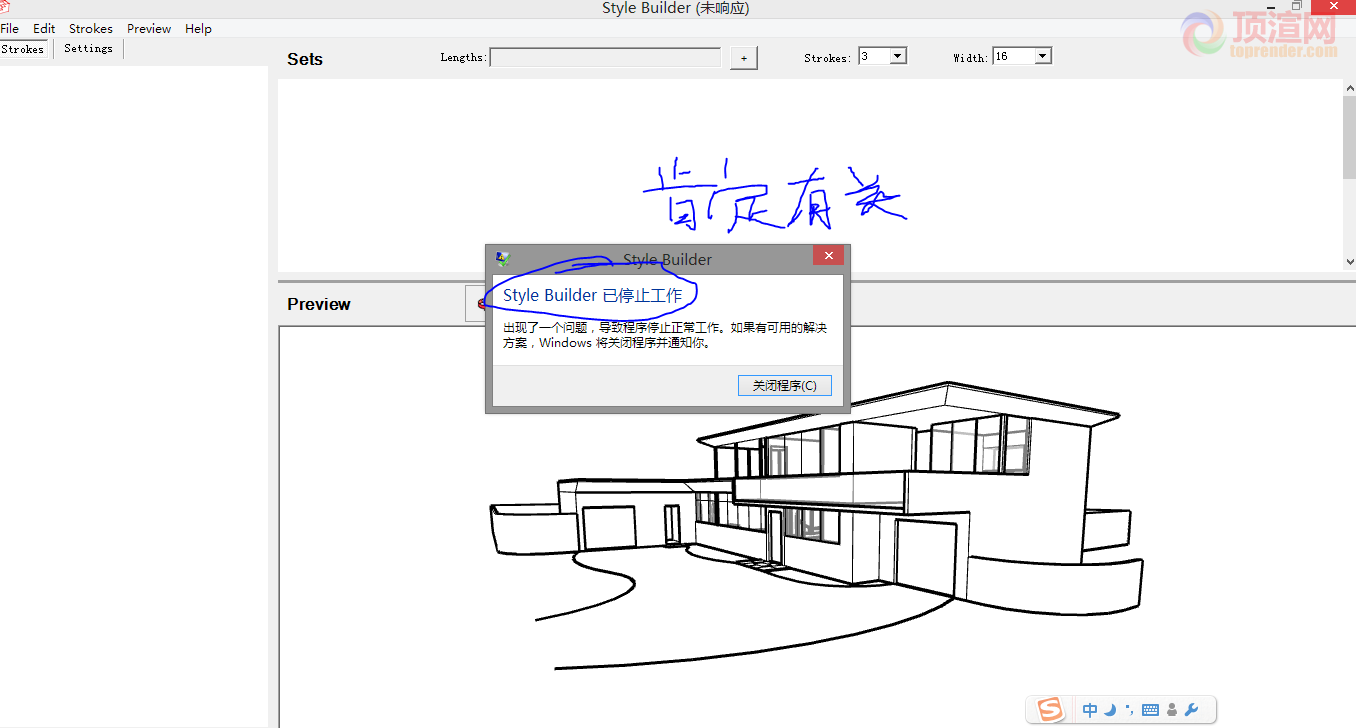Viewport: 1356px width, 728px height.
Task: Open the IME wrench settings icon
Action: click(x=1191, y=710)
